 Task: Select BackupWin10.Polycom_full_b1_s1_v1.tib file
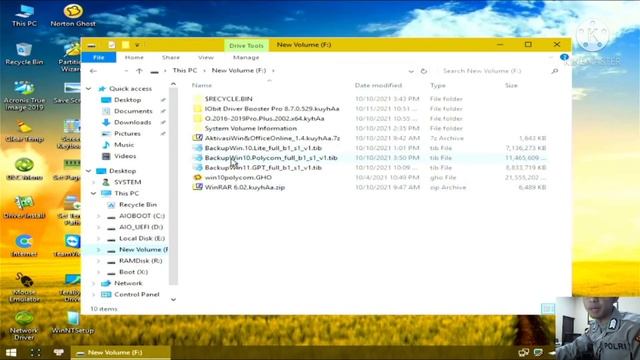tap(271, 158)
